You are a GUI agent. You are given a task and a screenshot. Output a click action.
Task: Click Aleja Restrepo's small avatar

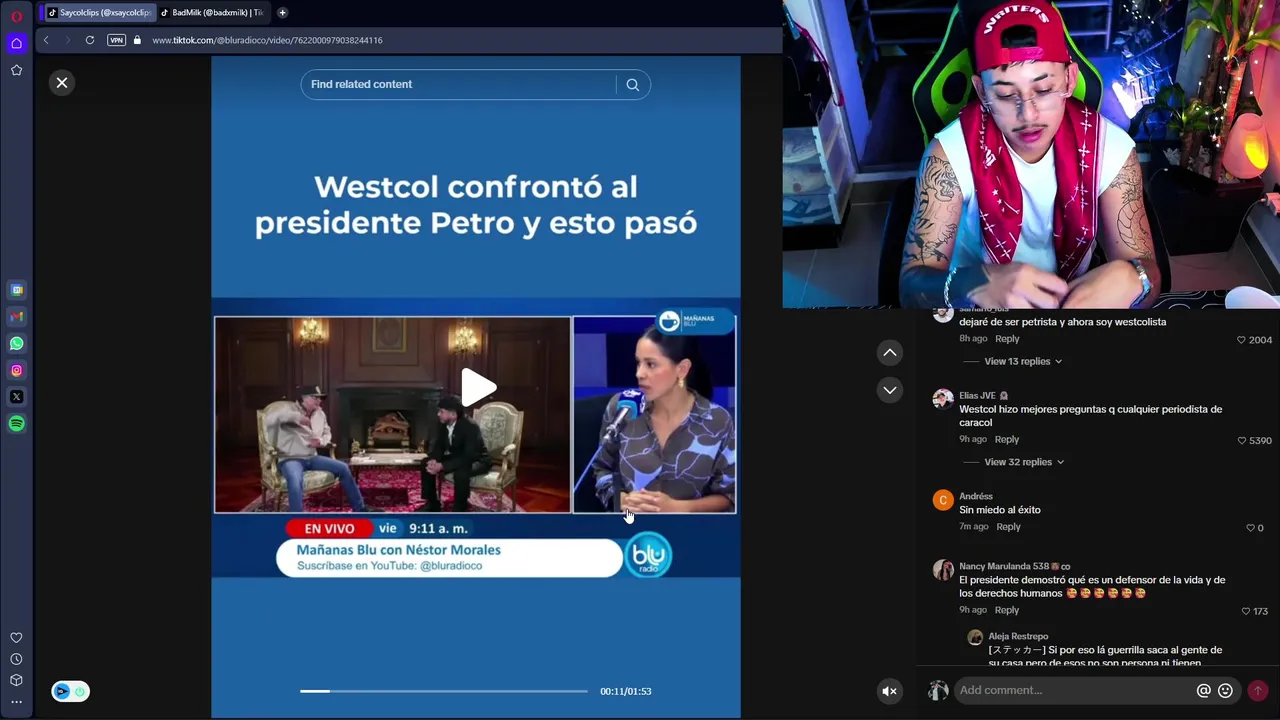click(x=975, y=638)
